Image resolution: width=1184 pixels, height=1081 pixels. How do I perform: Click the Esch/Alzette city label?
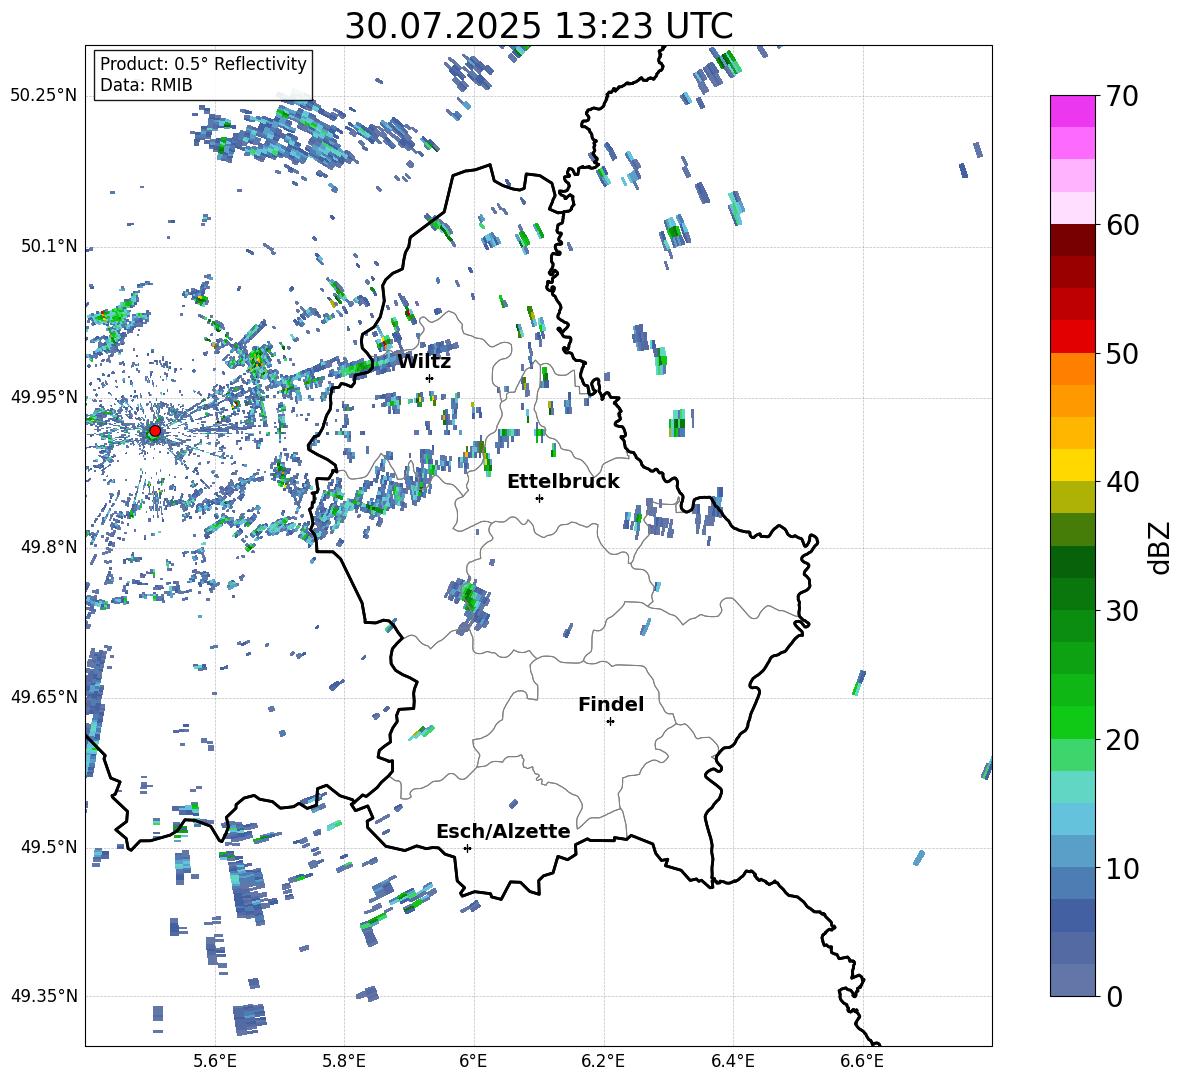tap(503, 831)
